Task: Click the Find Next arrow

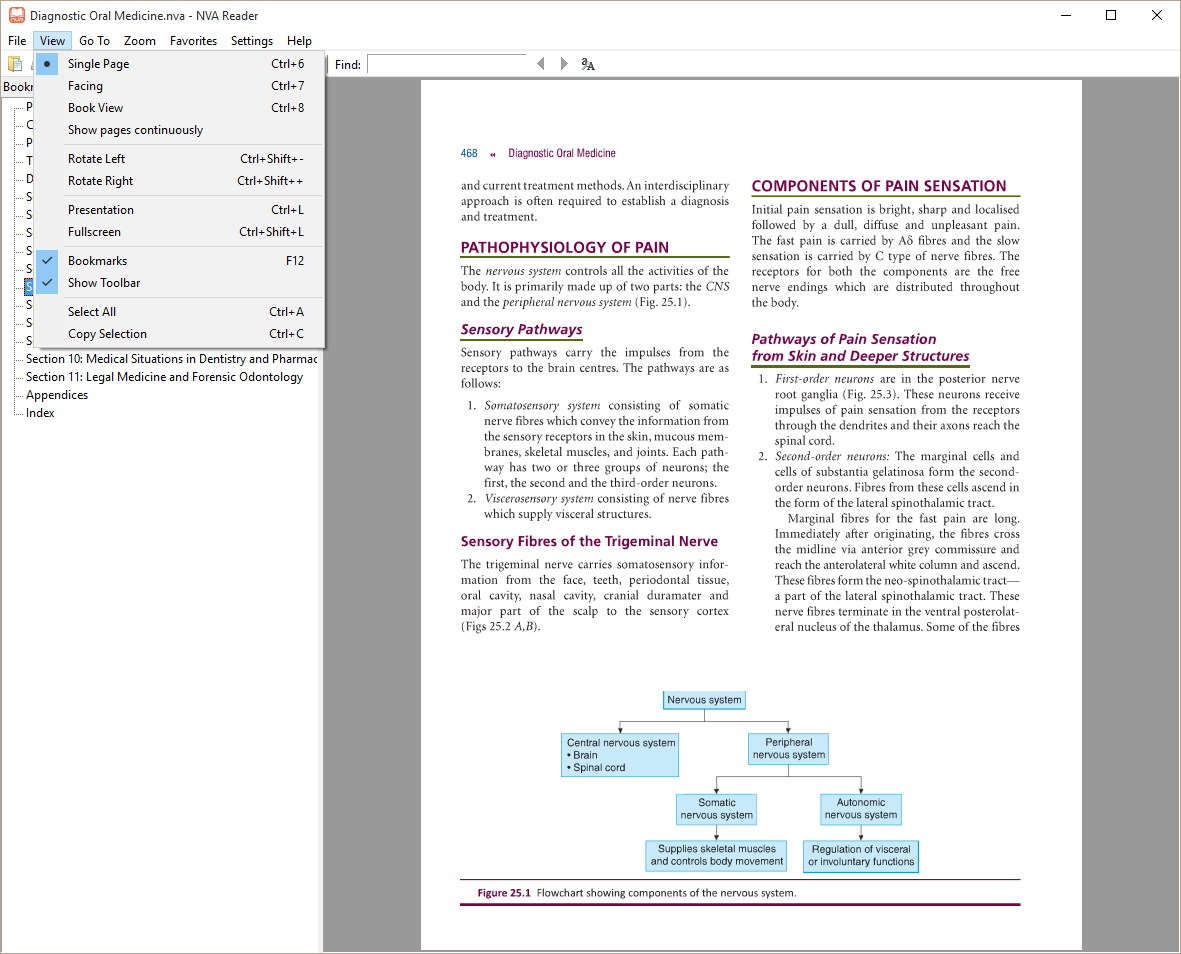Action: 564,64
